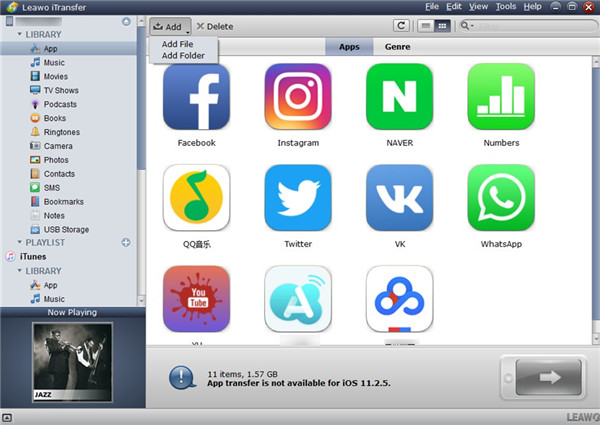This screenshot has width=600, height=425.
Task: Select the Instagram app icon
Action: (298, 96)
